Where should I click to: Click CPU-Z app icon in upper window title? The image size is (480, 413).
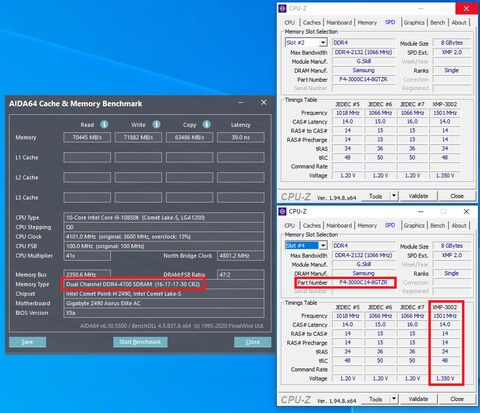(x=282, y=9)
